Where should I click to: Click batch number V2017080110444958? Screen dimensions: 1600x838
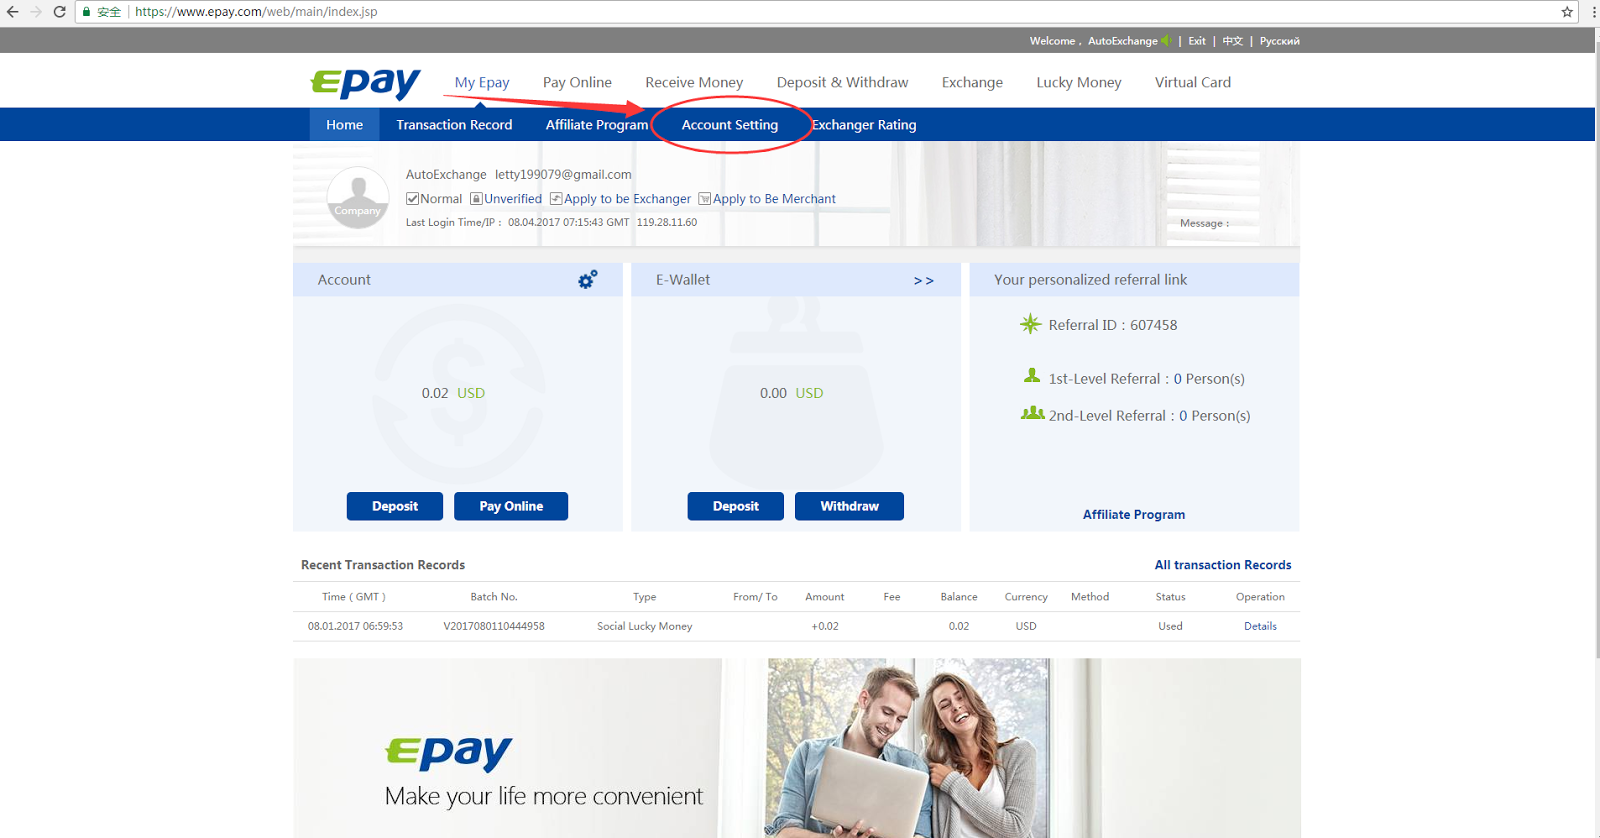[494, 626]
